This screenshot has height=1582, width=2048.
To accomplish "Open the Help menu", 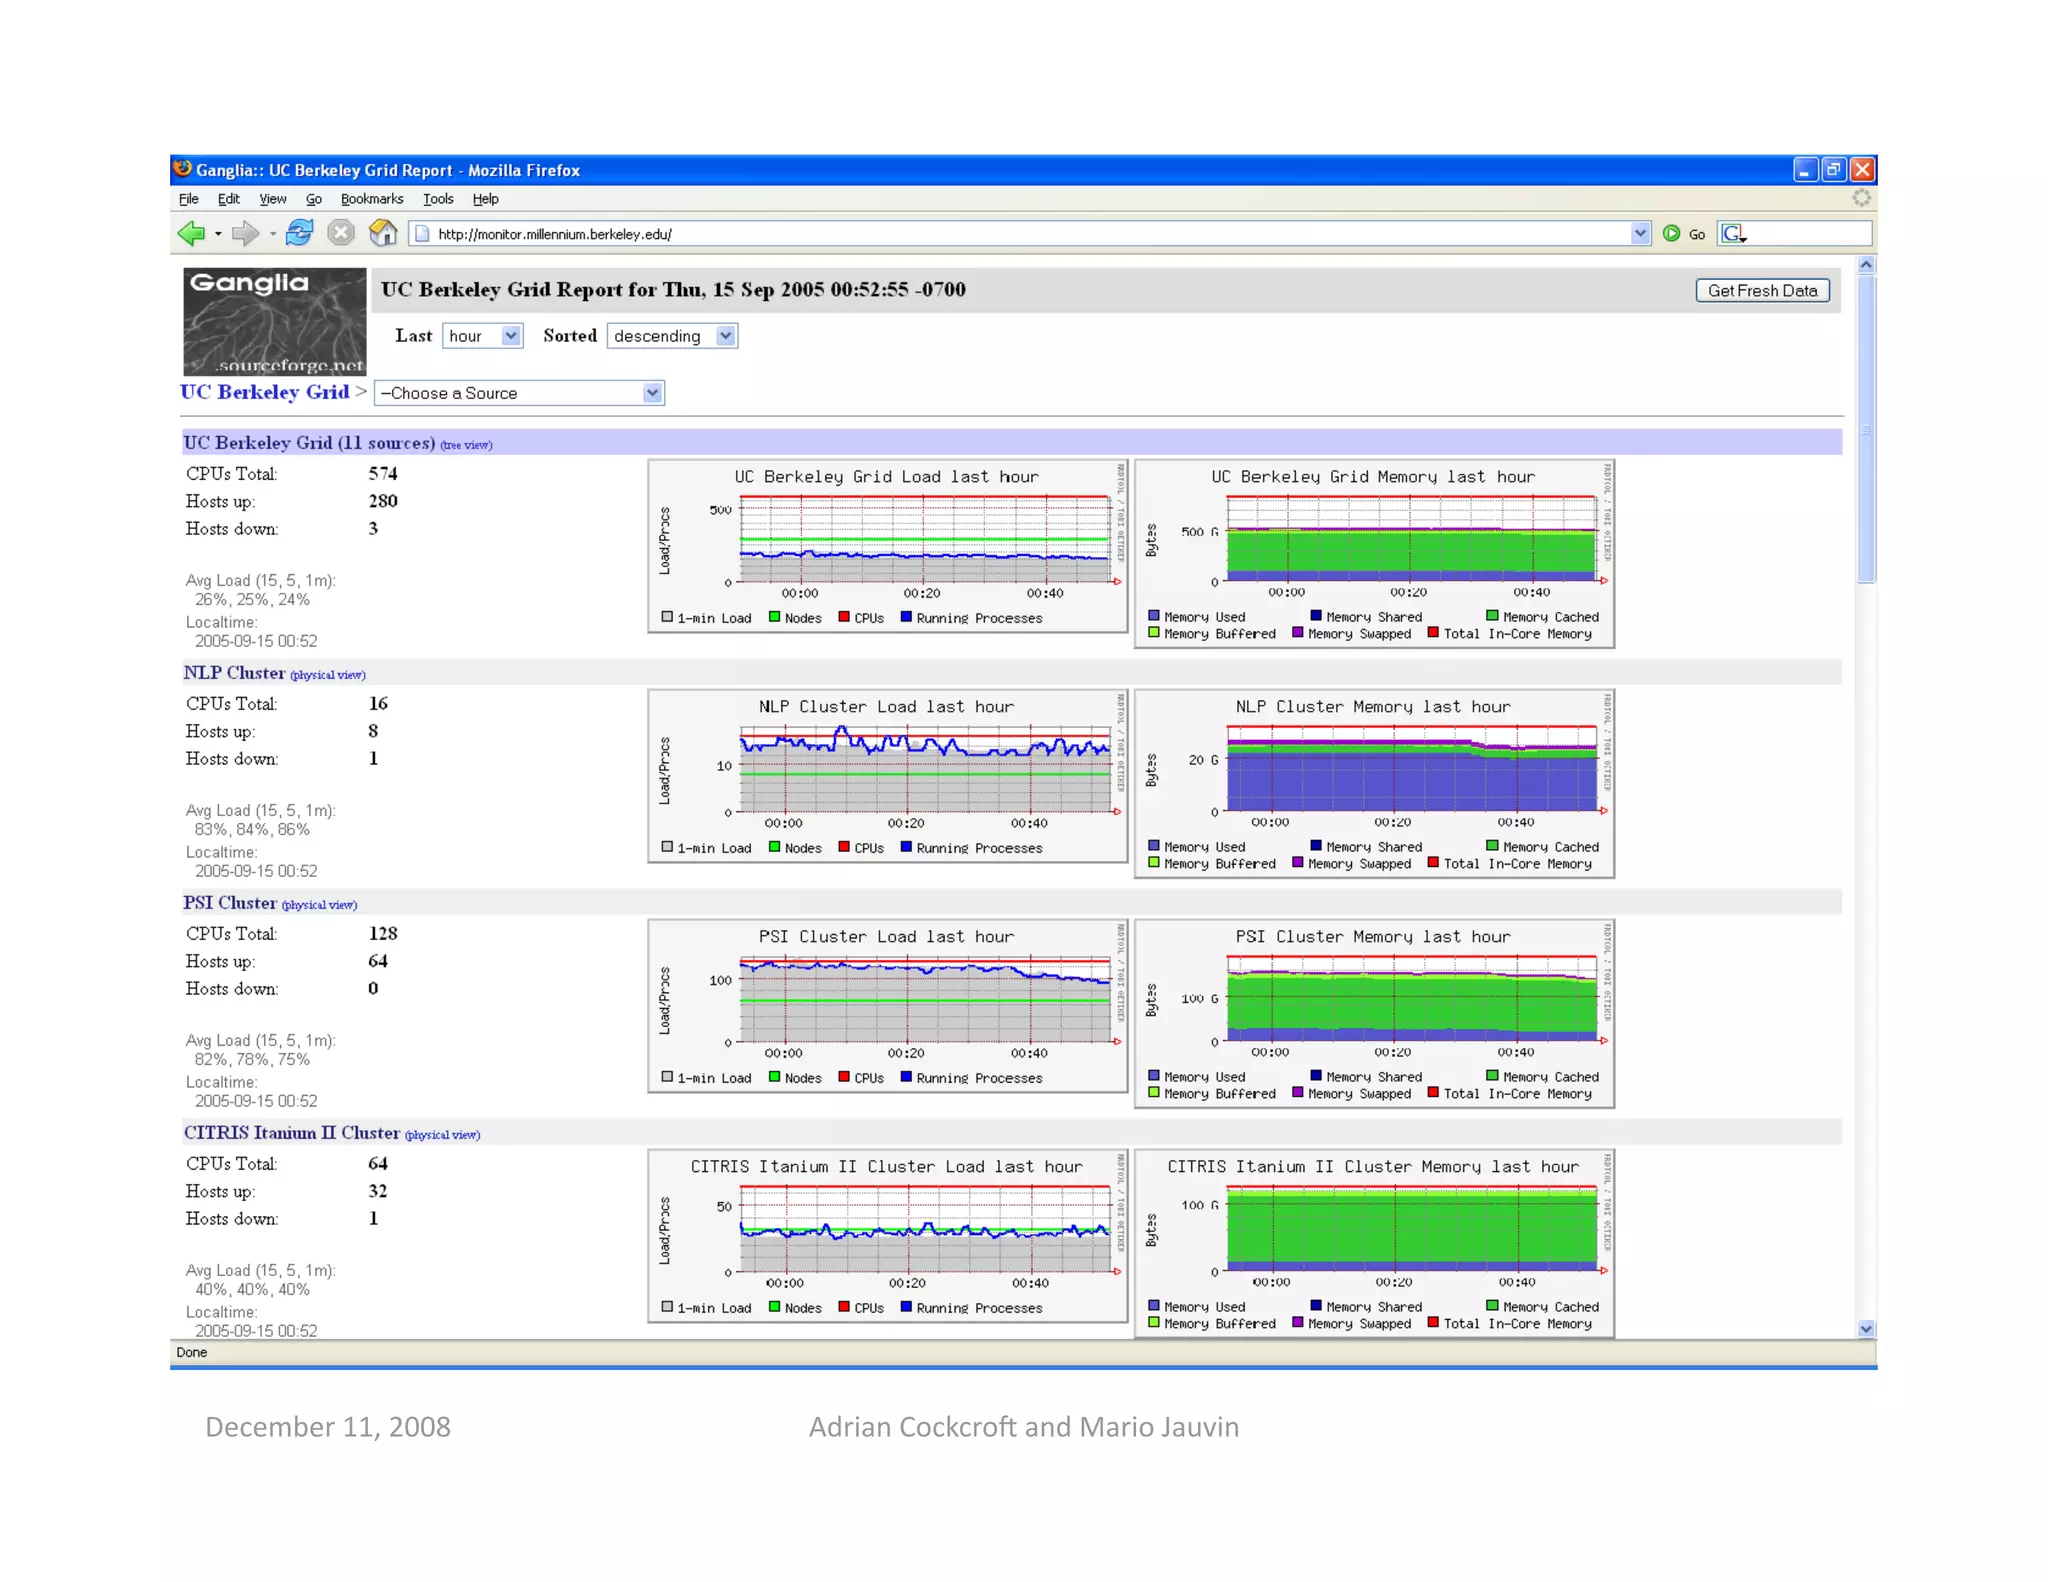I will (x=485, y=199).
